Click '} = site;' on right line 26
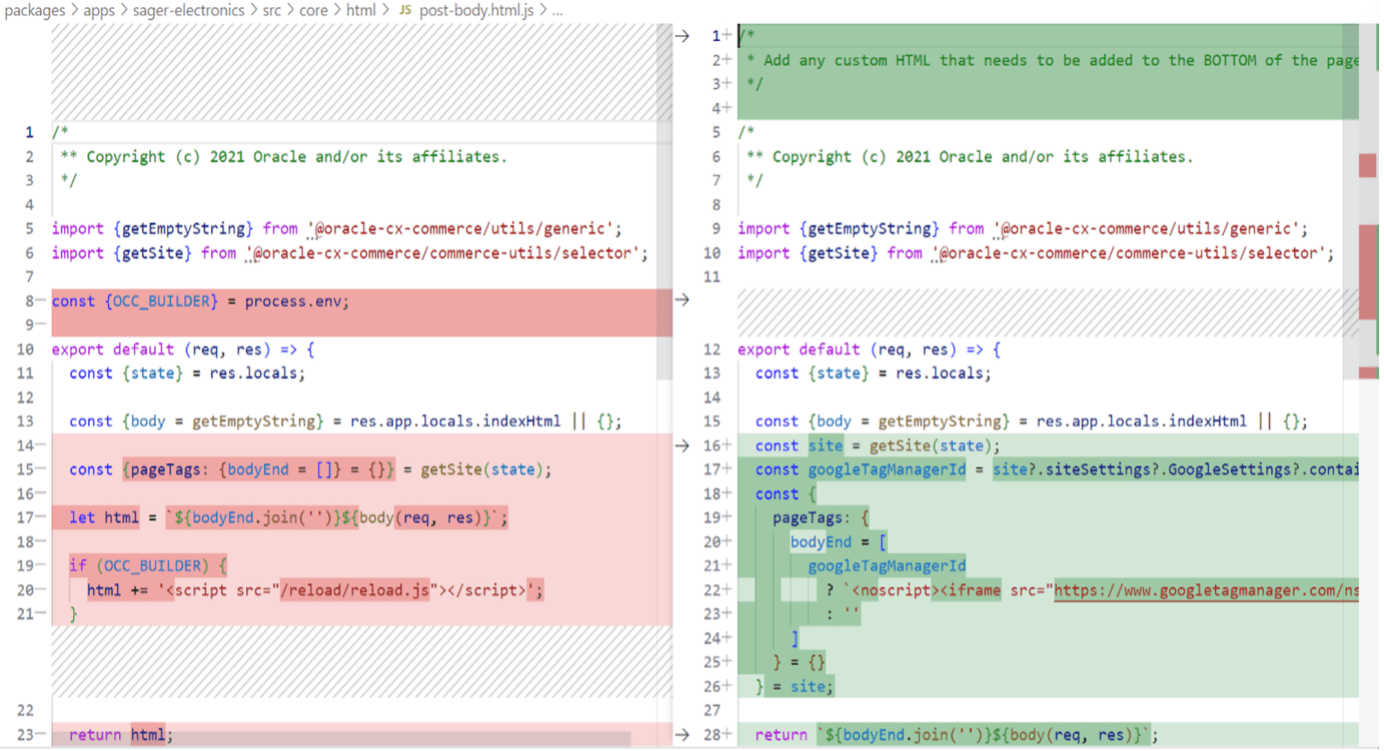Screen dimensions: 1384x751 click(794, 687)
